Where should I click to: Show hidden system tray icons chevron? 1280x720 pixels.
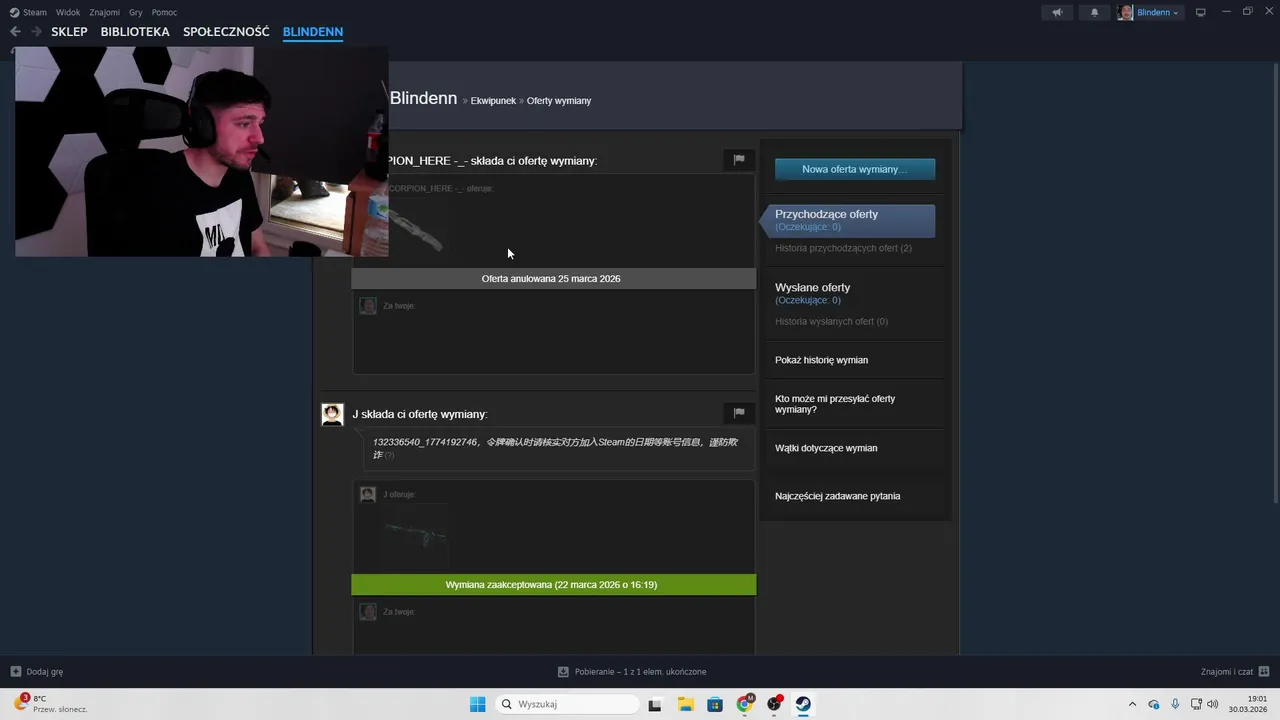pyautogui.click(x=1132, y=704)
